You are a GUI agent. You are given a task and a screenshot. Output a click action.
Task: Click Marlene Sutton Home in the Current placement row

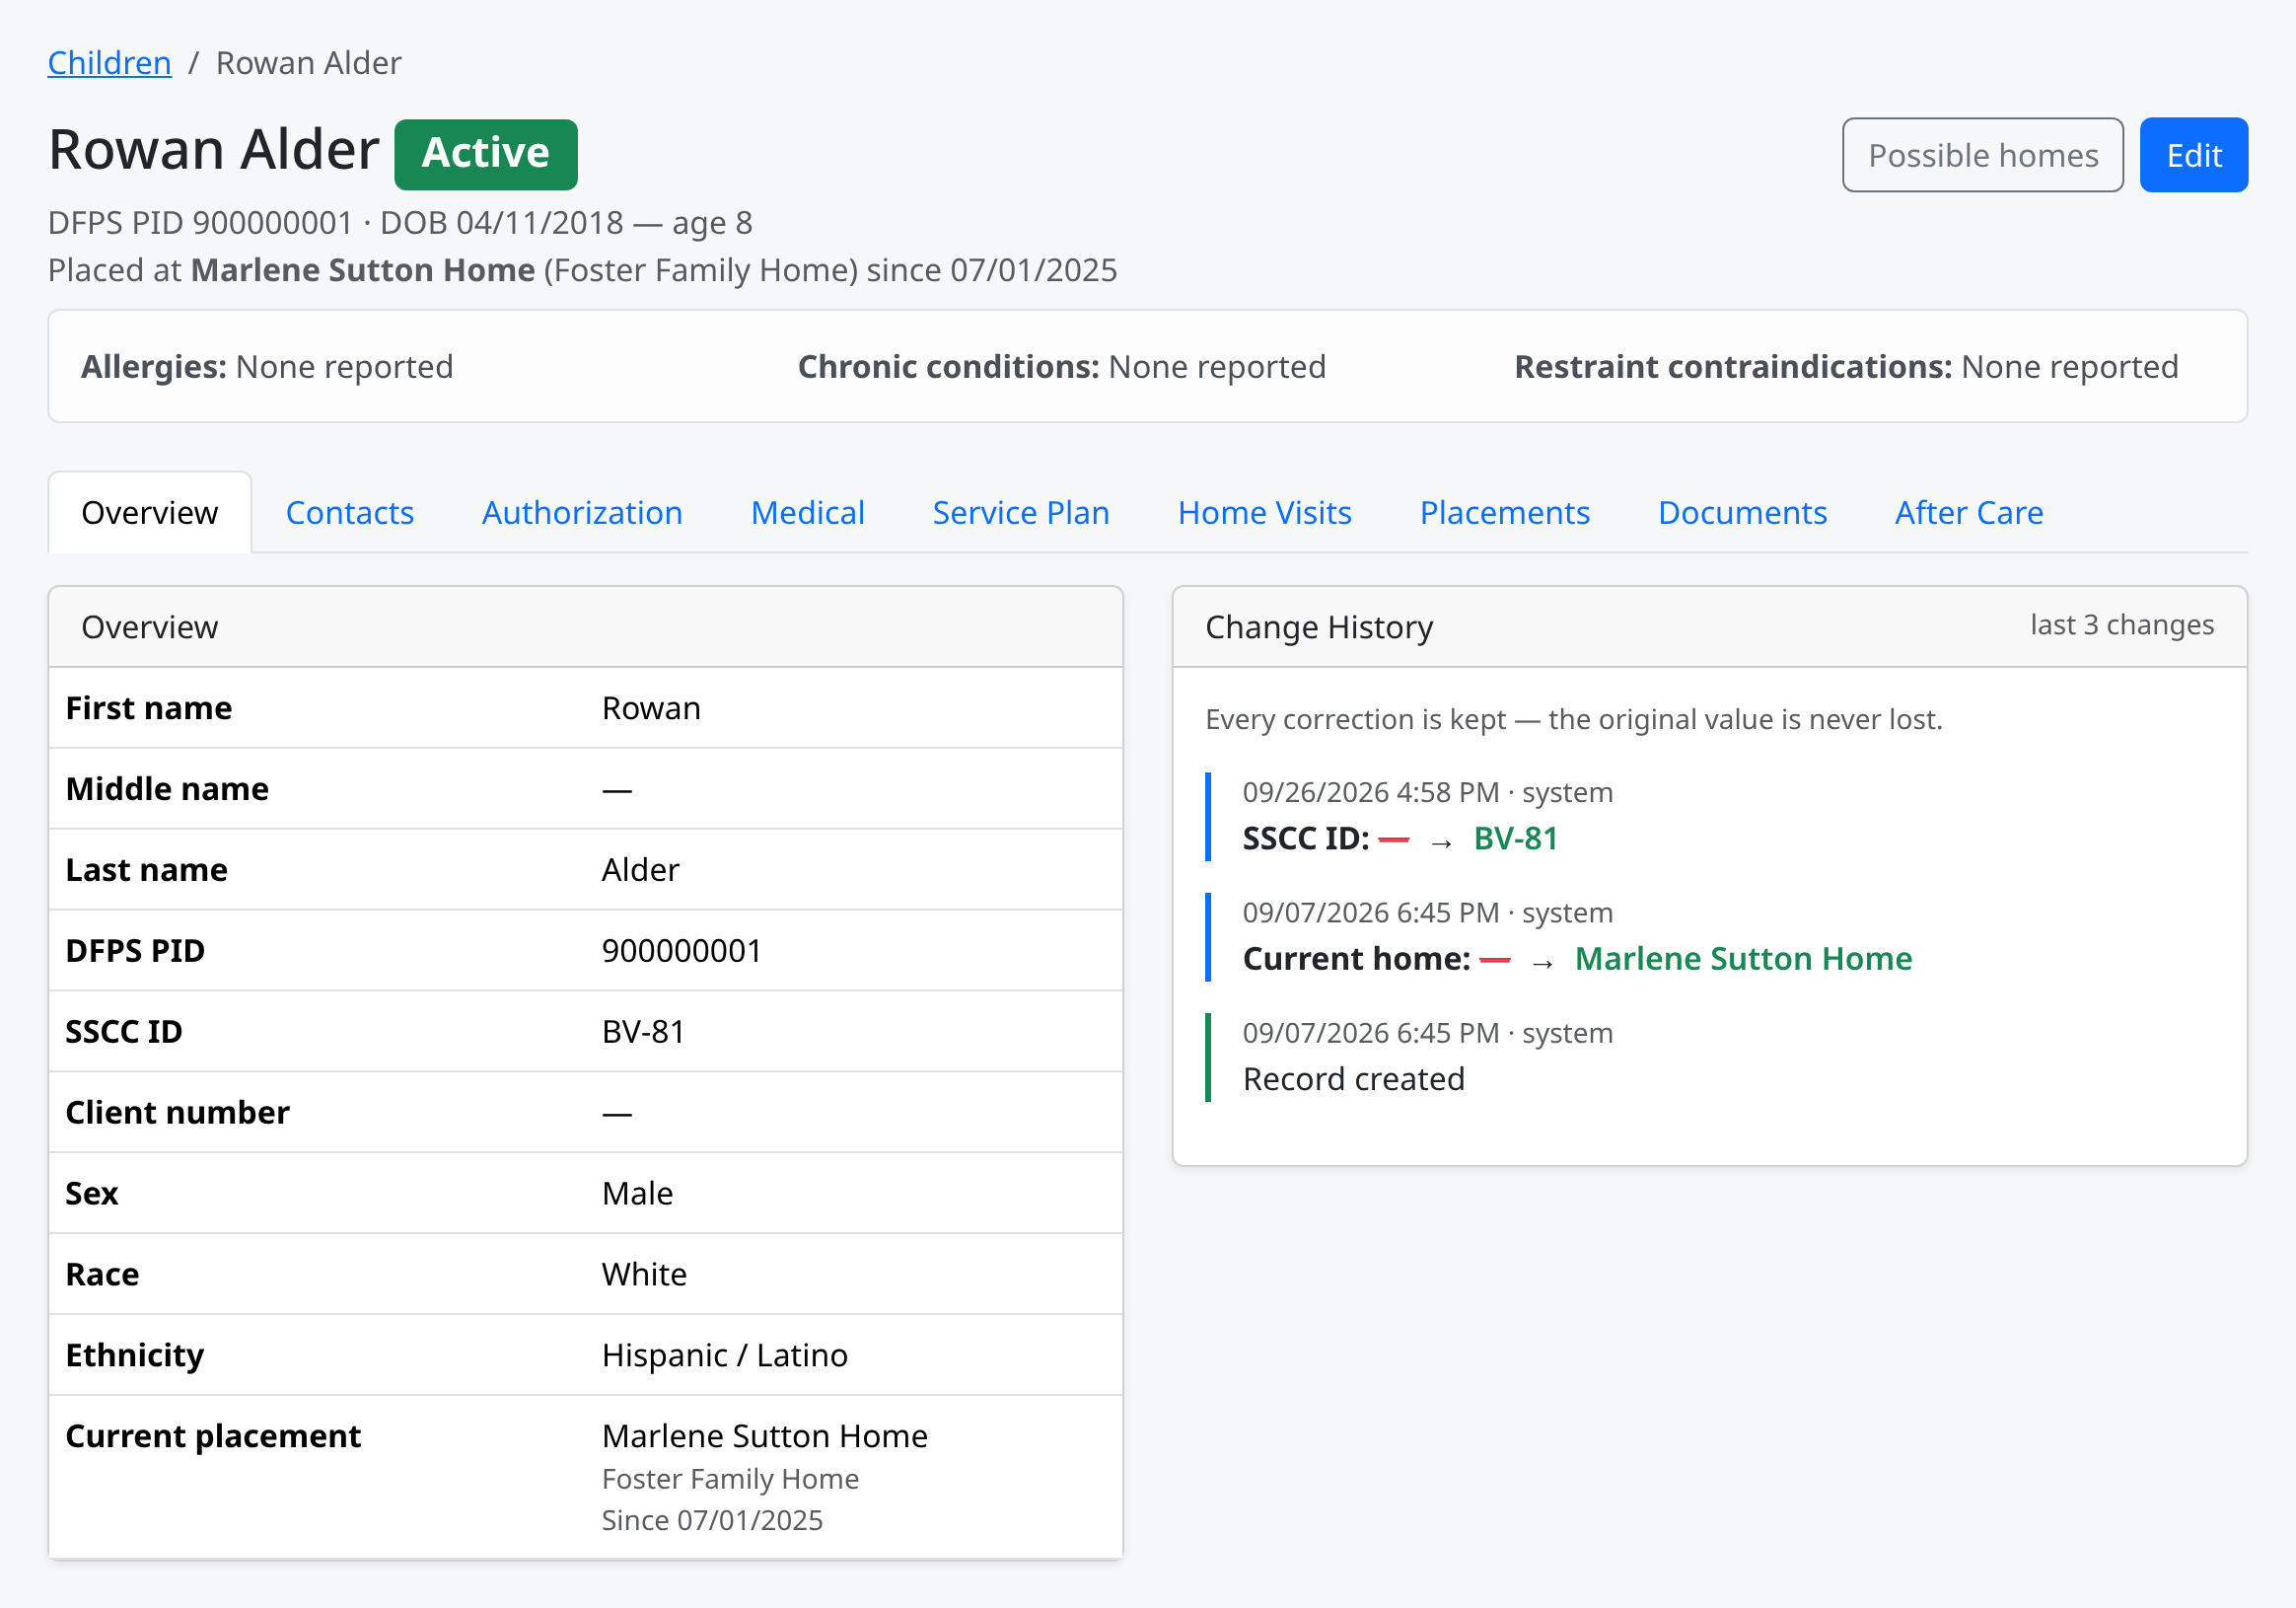point(765,1437)
